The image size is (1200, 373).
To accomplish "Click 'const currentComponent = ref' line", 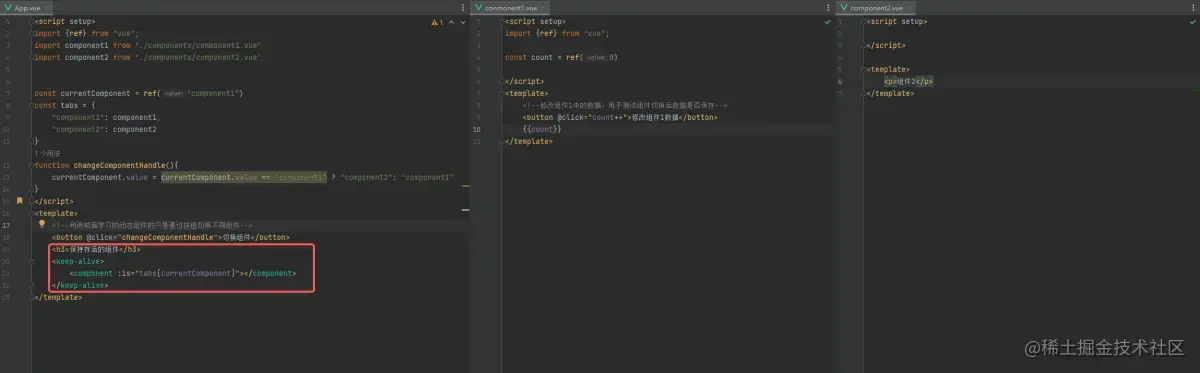I will click(139, 93).
